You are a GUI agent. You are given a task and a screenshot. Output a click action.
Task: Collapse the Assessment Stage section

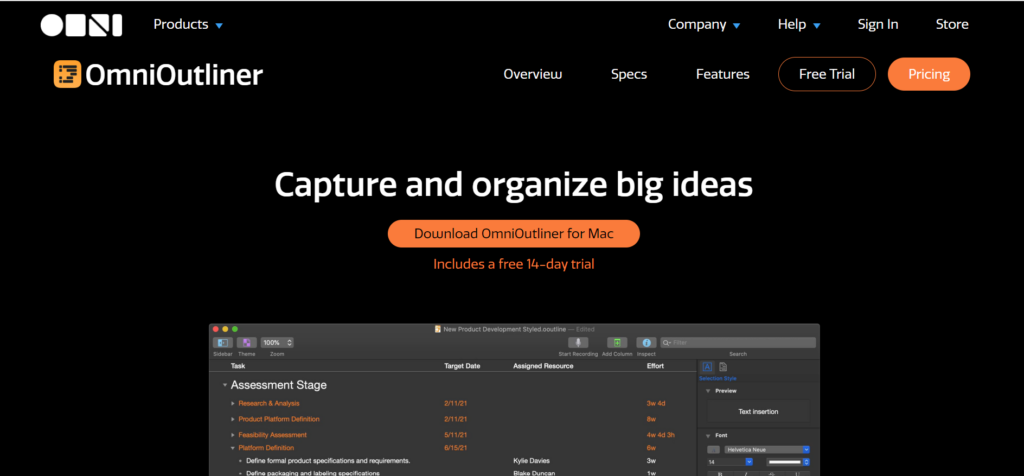click(x=225, y=385)
